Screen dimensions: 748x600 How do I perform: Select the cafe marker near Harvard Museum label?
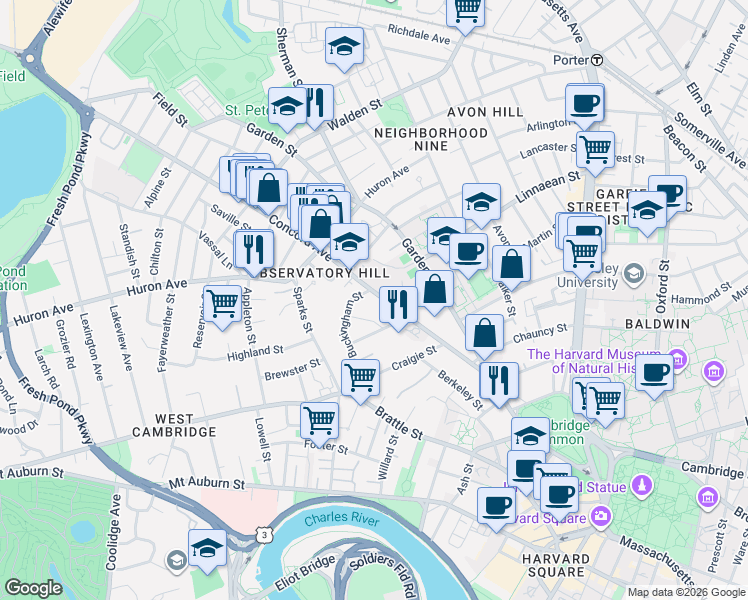(x=654, y=373)
